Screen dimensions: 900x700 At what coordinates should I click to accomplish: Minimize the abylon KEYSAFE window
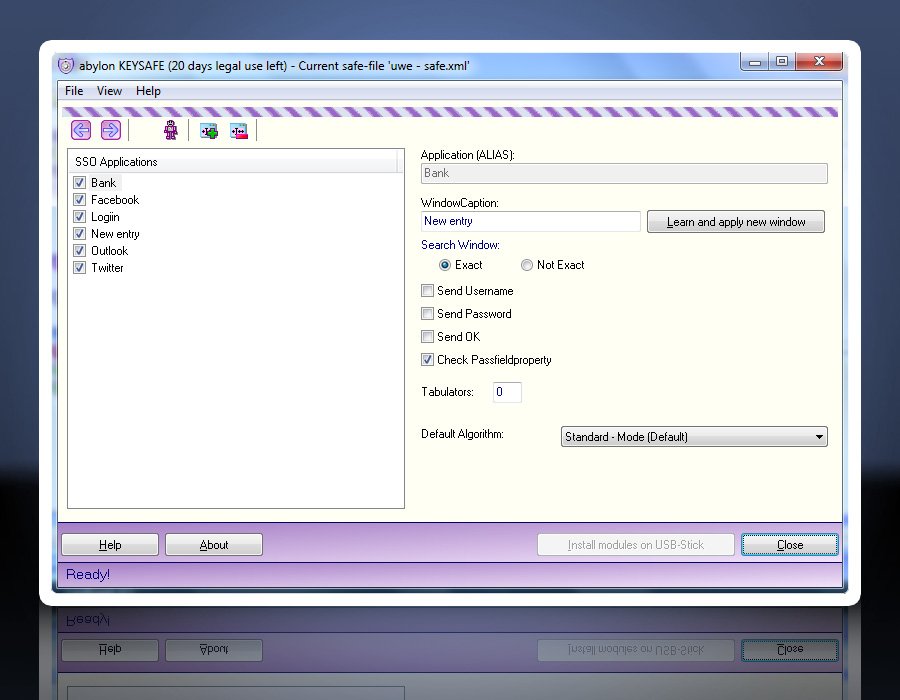[x=755, y=62]
